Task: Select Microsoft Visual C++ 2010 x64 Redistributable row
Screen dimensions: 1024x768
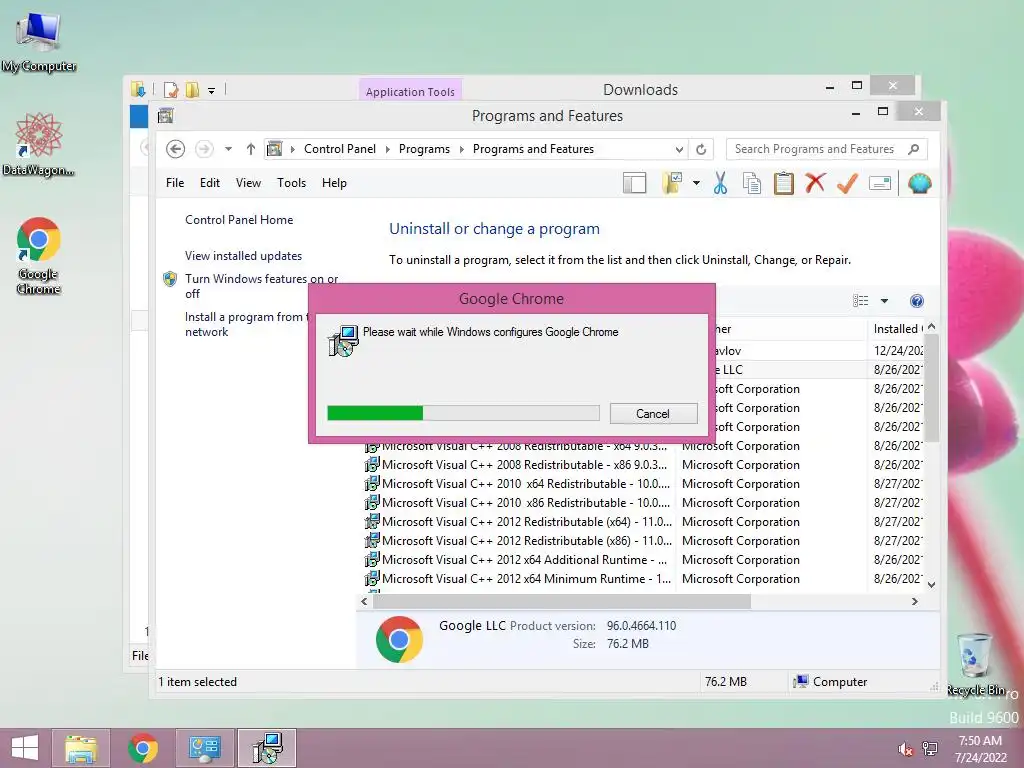Action: point(643,484)
